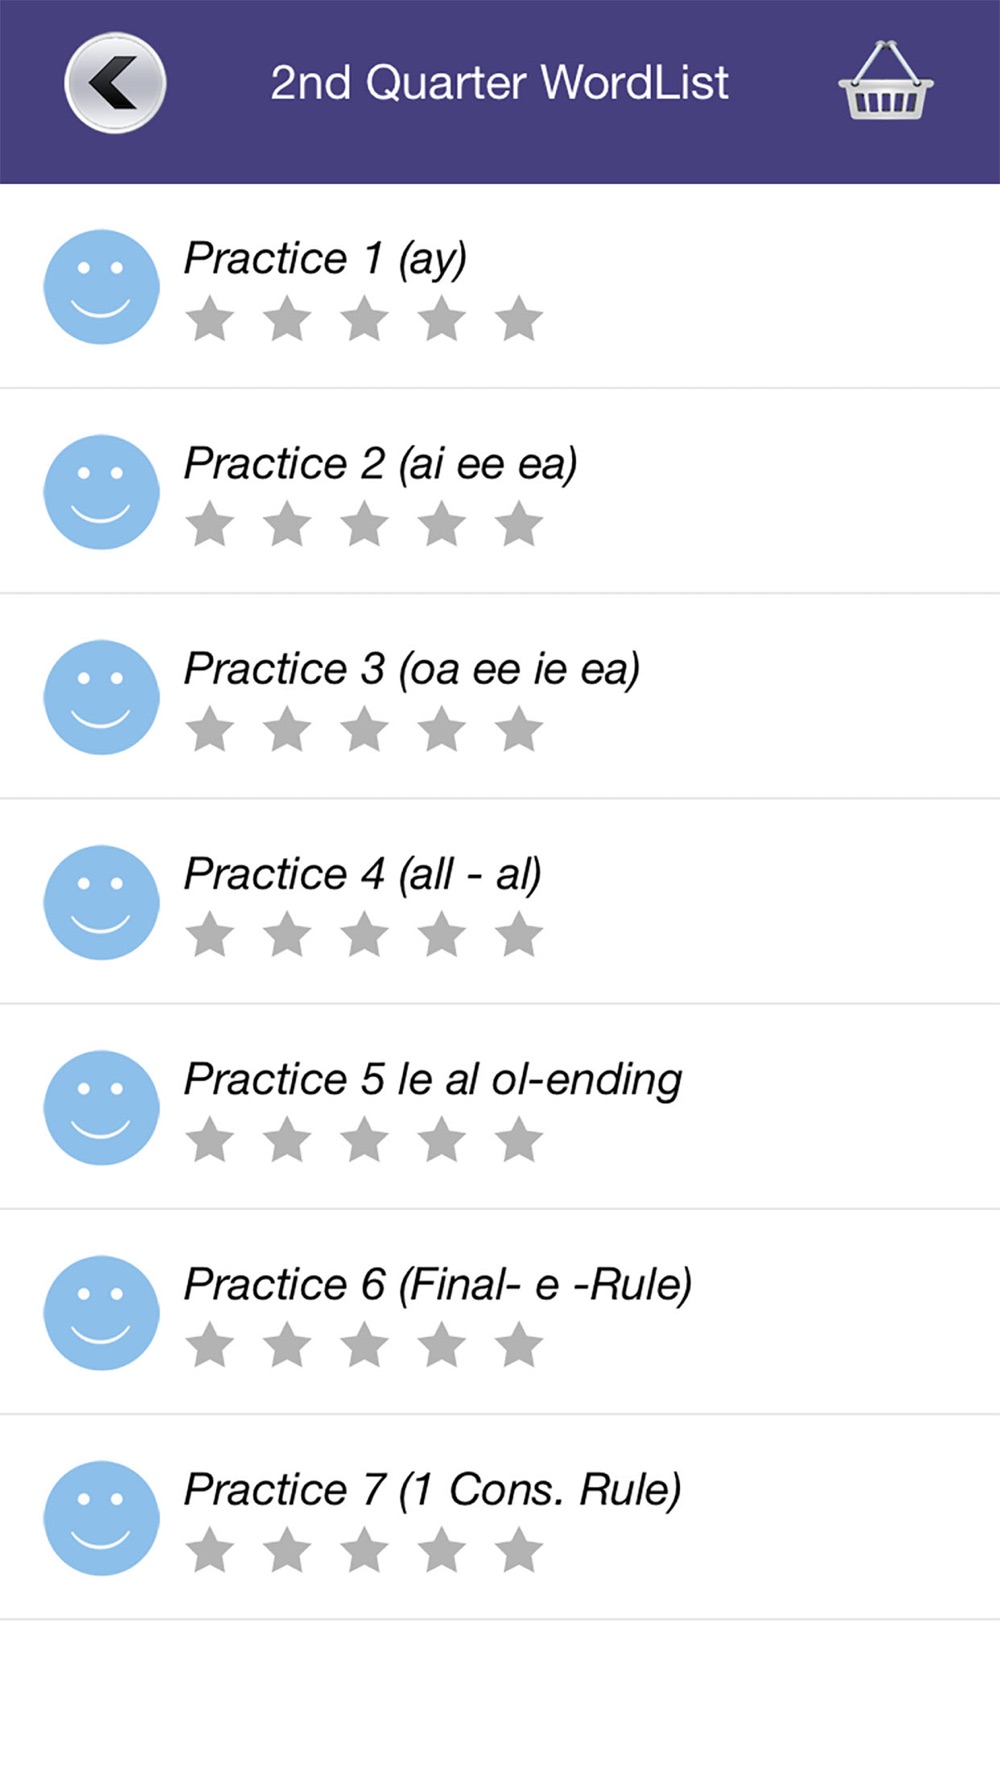Screen dimensions: 1000x1778
Task: Open the shopping basket icon
Action: tap(885, 81)
